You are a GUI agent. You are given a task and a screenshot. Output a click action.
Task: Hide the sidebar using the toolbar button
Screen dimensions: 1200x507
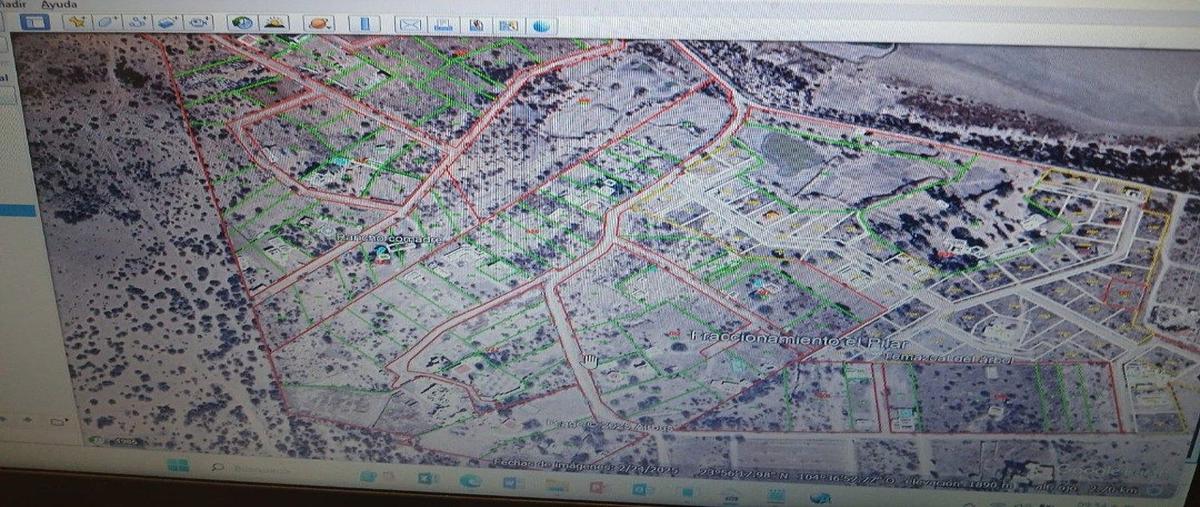point(35,22)
